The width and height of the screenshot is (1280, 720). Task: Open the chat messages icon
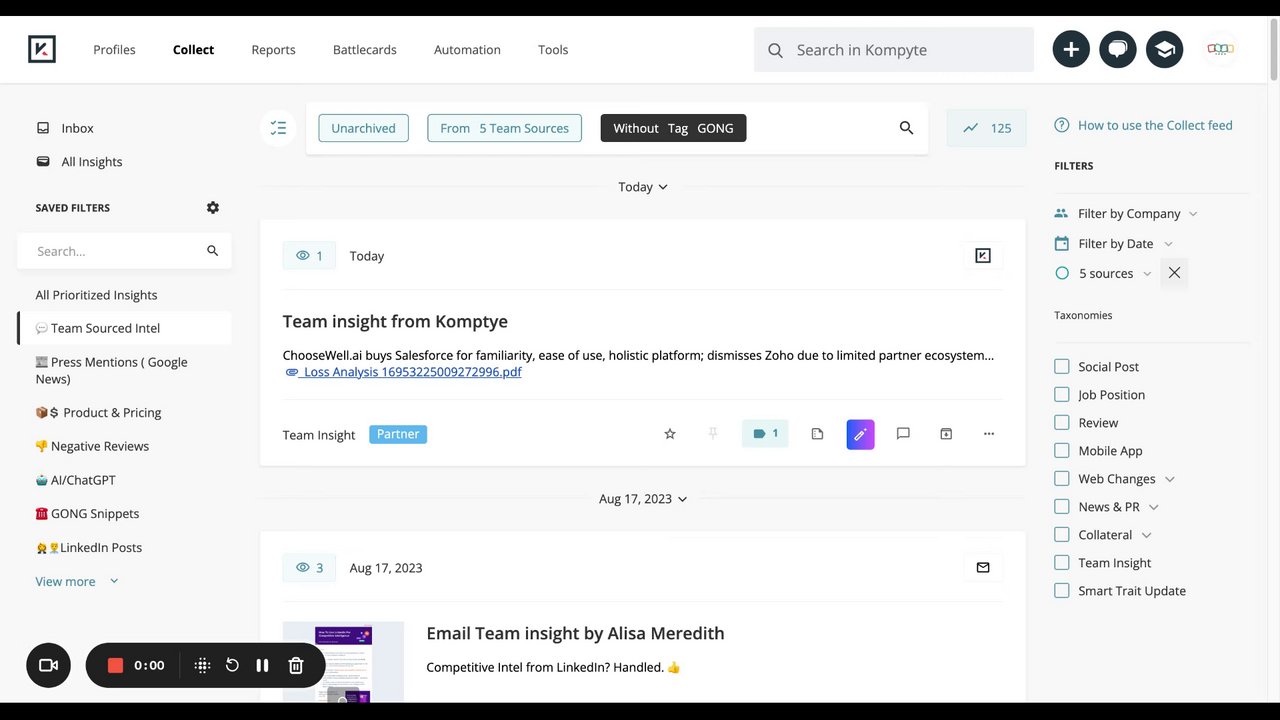(x=1118, y=49)
